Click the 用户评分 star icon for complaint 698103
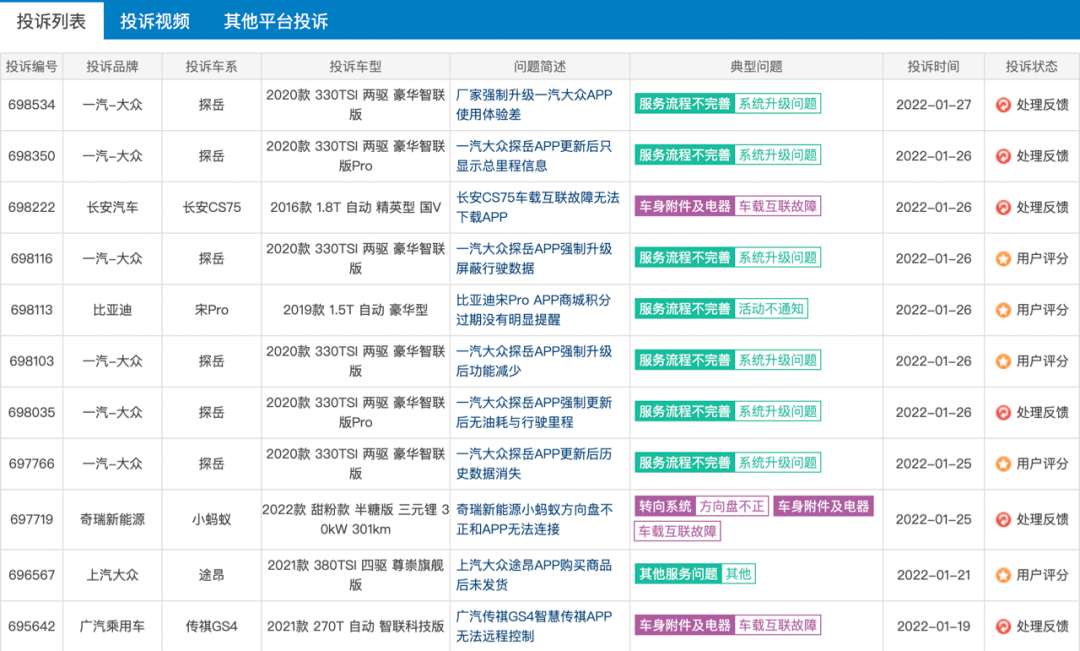The height and width of the screenshot is (651, 1080). (x=1003, y=361)
